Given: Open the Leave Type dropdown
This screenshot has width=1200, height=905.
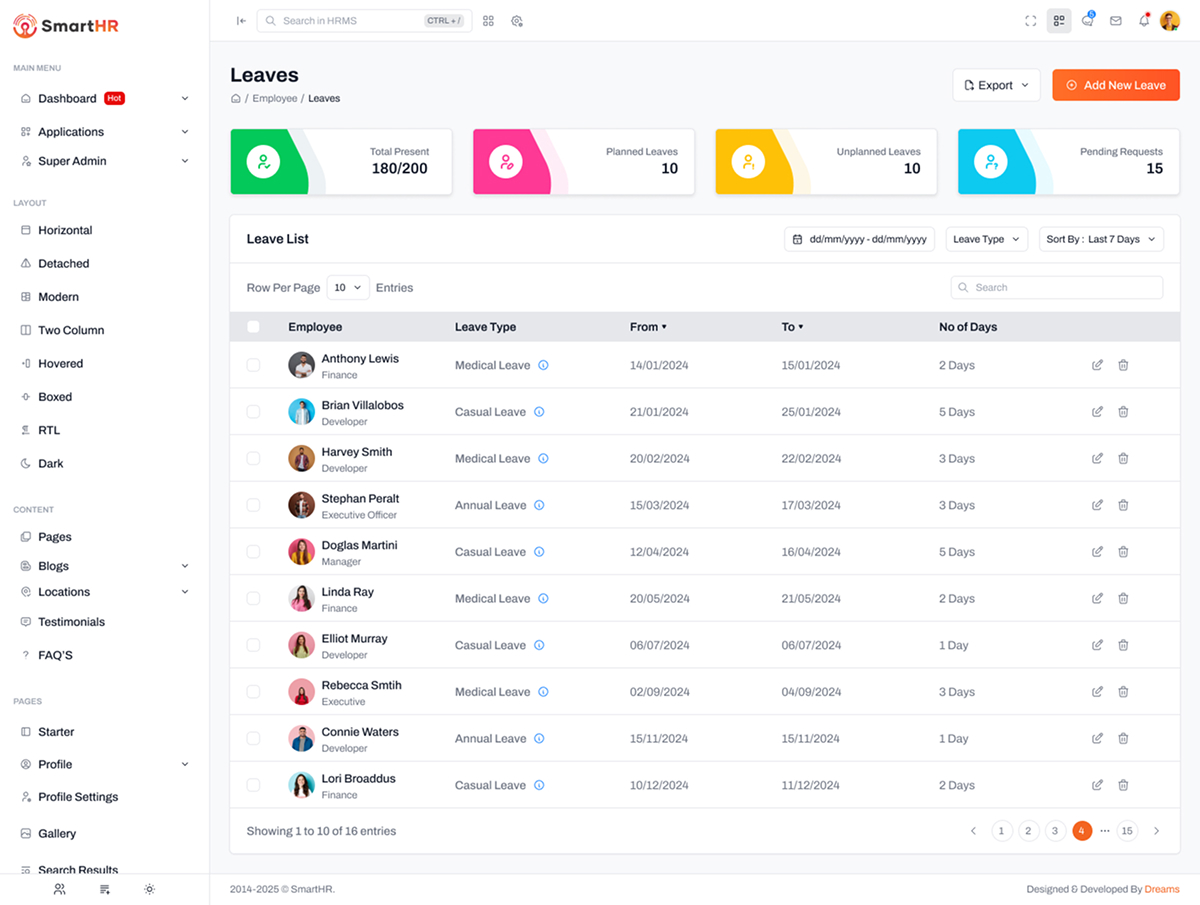Looking at the screenshot, I should [x=987, y=239].
